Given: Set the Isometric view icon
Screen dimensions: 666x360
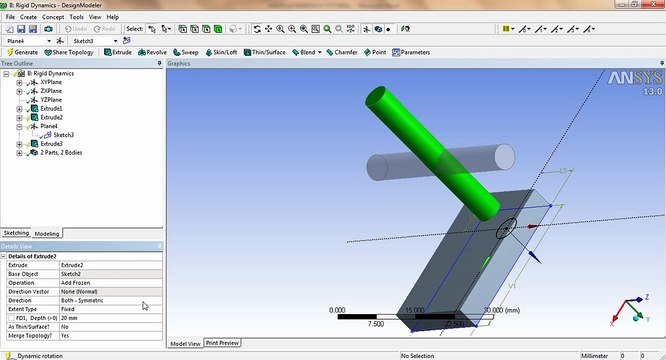Looking at the screenshot, I should click(x=351, y=29).
